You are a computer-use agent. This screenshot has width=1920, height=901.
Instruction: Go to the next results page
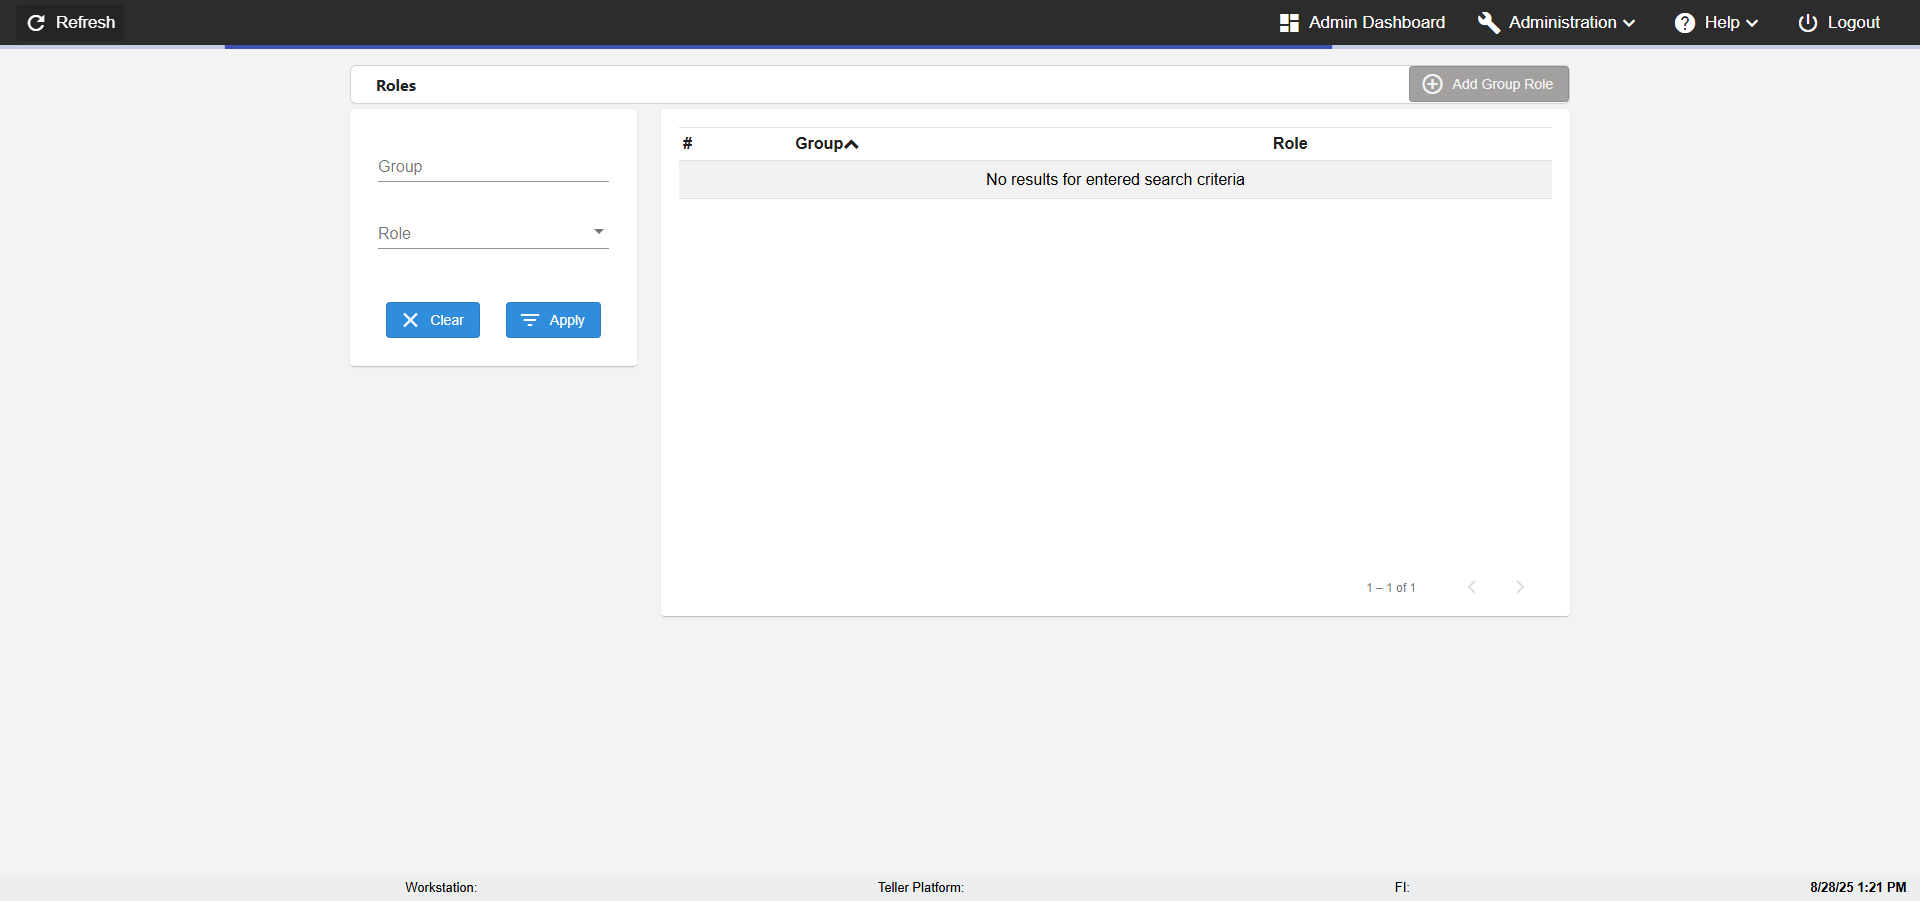[1520, 587]
